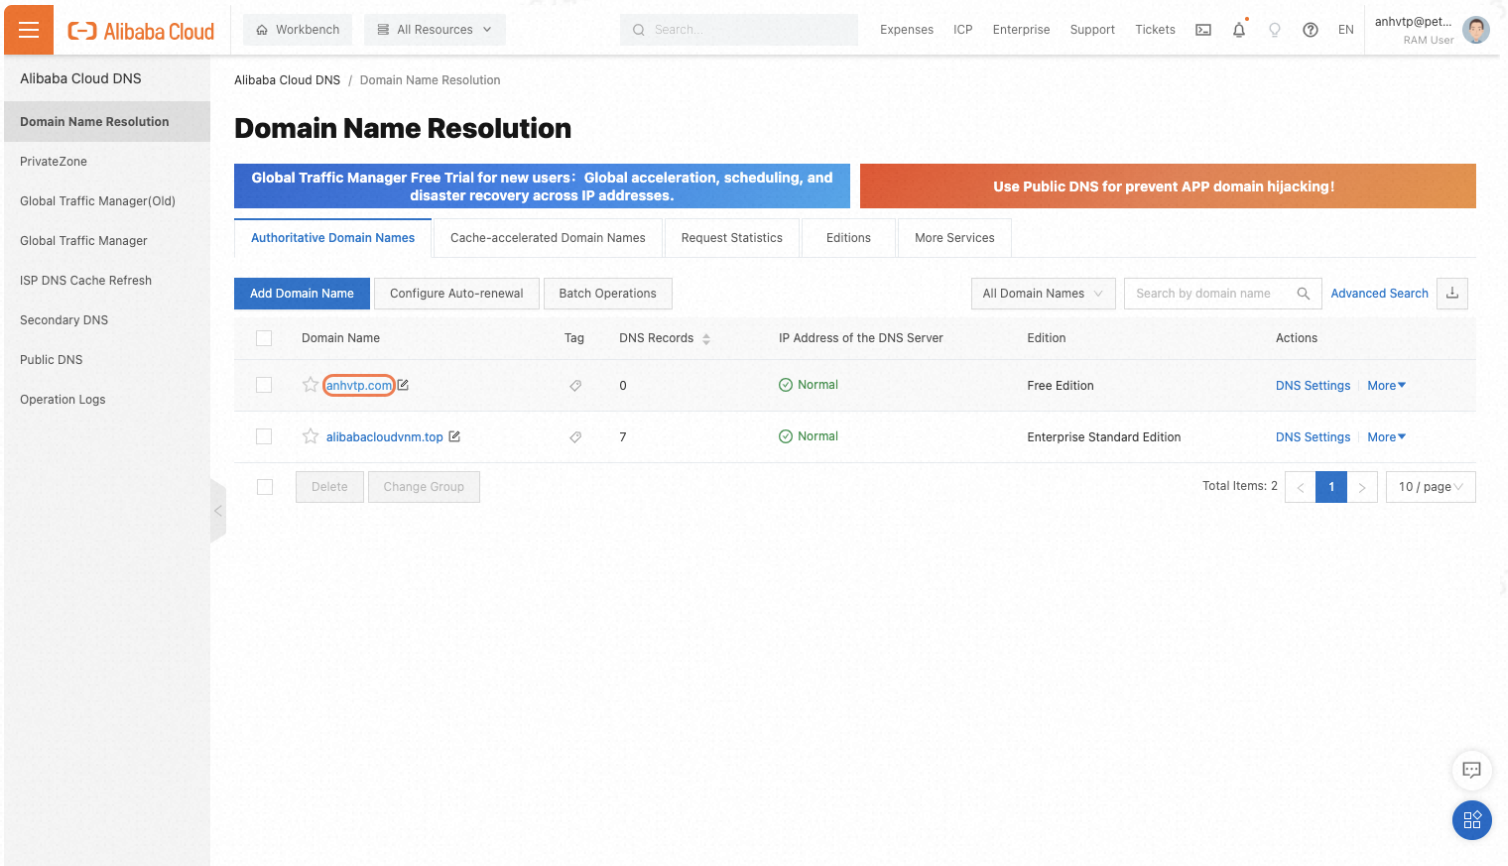Go to next page arrow
The height and width of the screenshot is (866, 1508).
tap(1362, 487)
